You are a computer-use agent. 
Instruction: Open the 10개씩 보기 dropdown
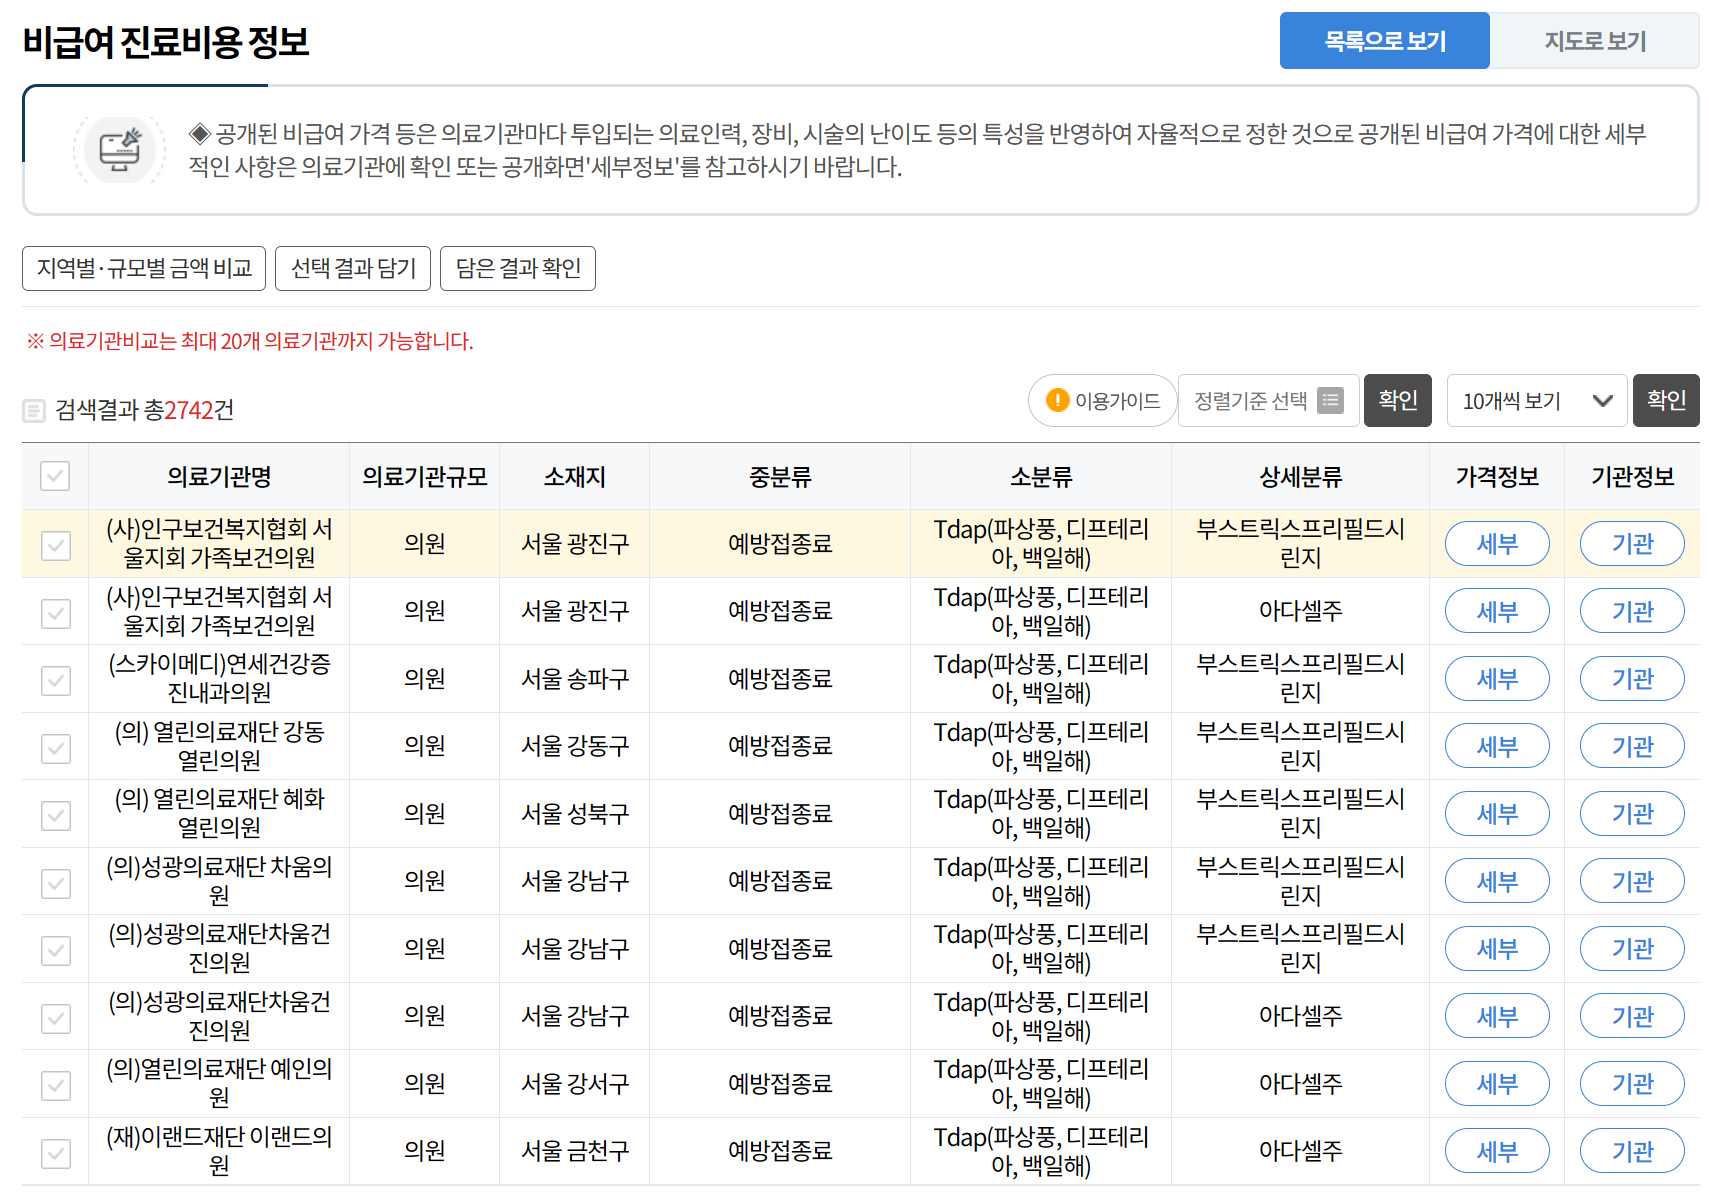(1537, 401)
